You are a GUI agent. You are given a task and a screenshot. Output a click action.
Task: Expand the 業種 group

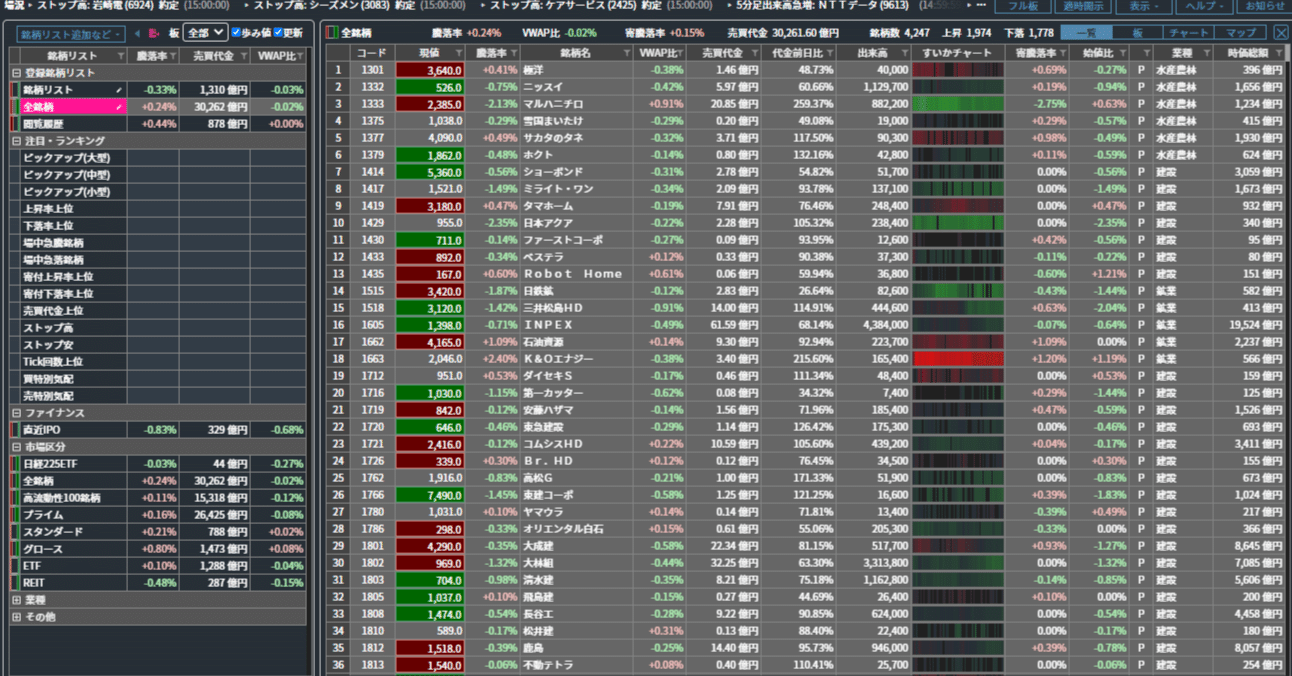16,600
